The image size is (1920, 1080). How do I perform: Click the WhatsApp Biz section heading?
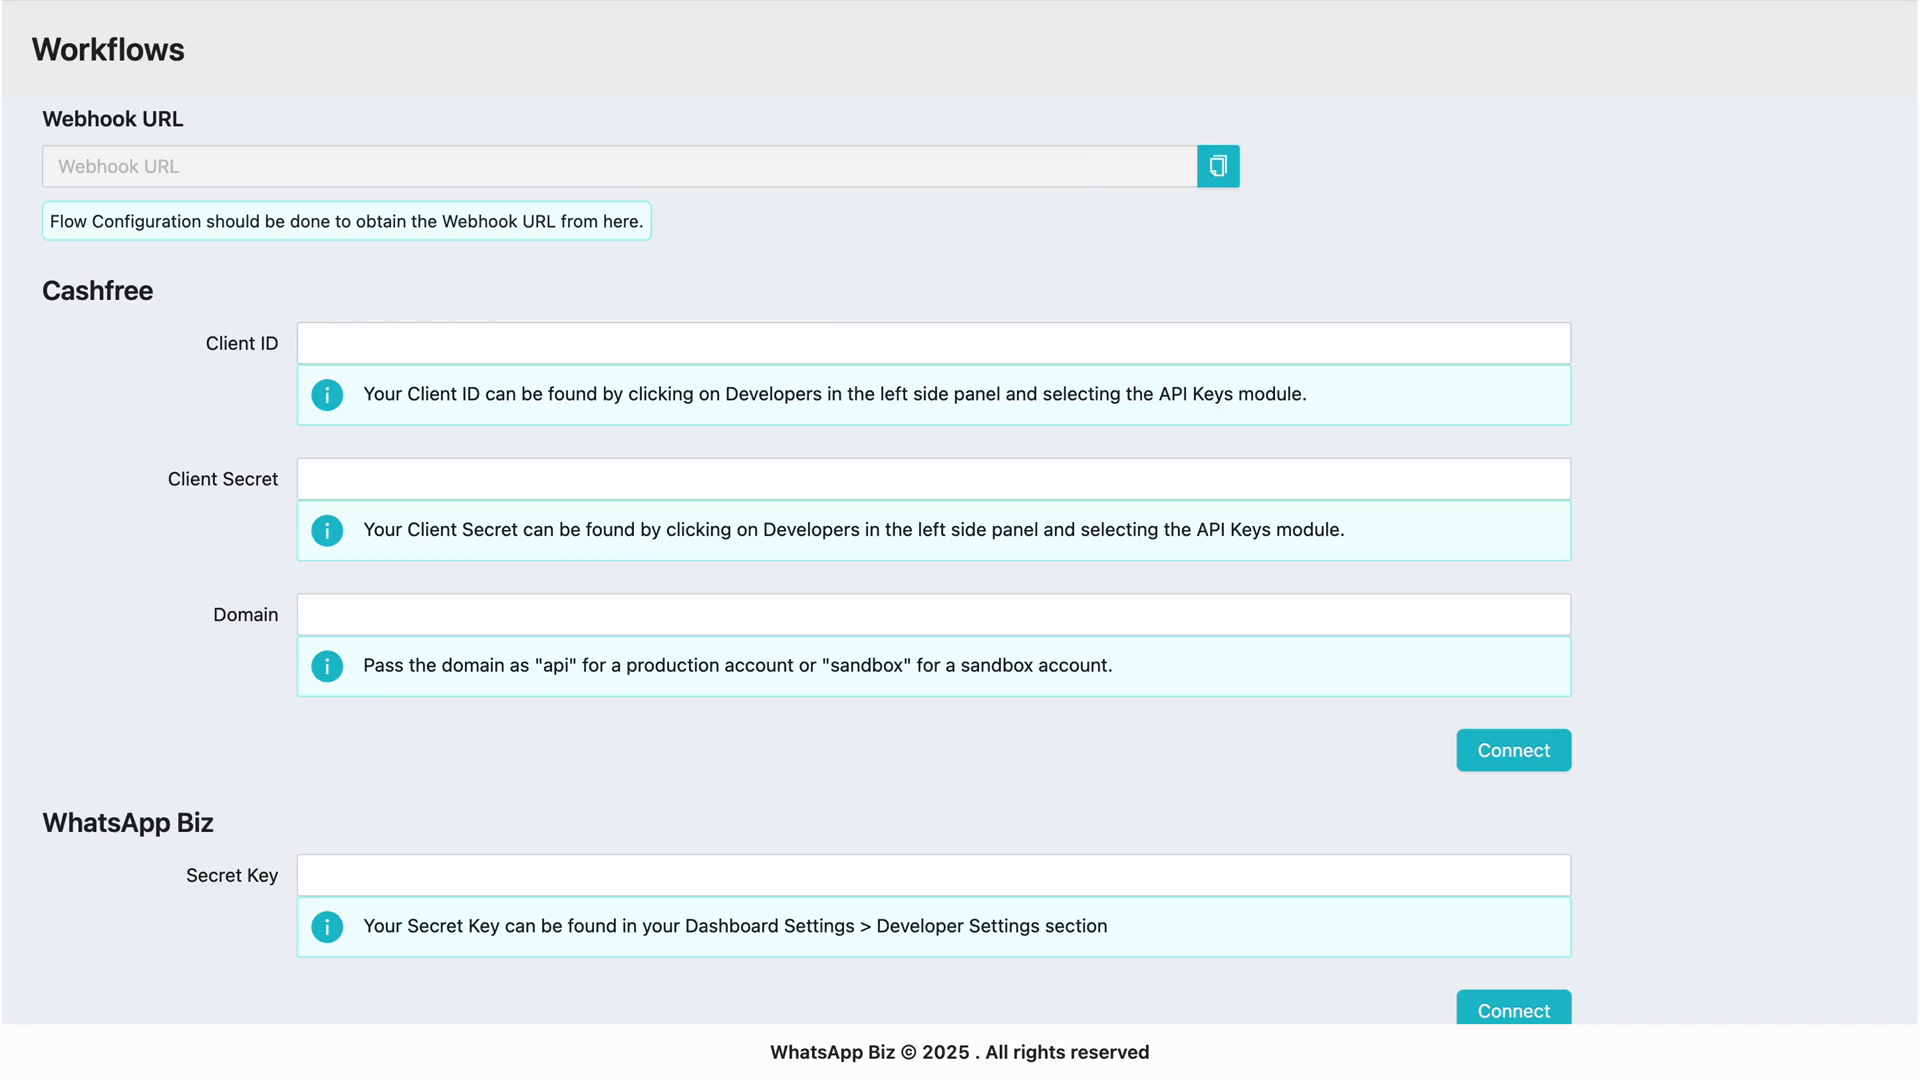tap(128, 822)
